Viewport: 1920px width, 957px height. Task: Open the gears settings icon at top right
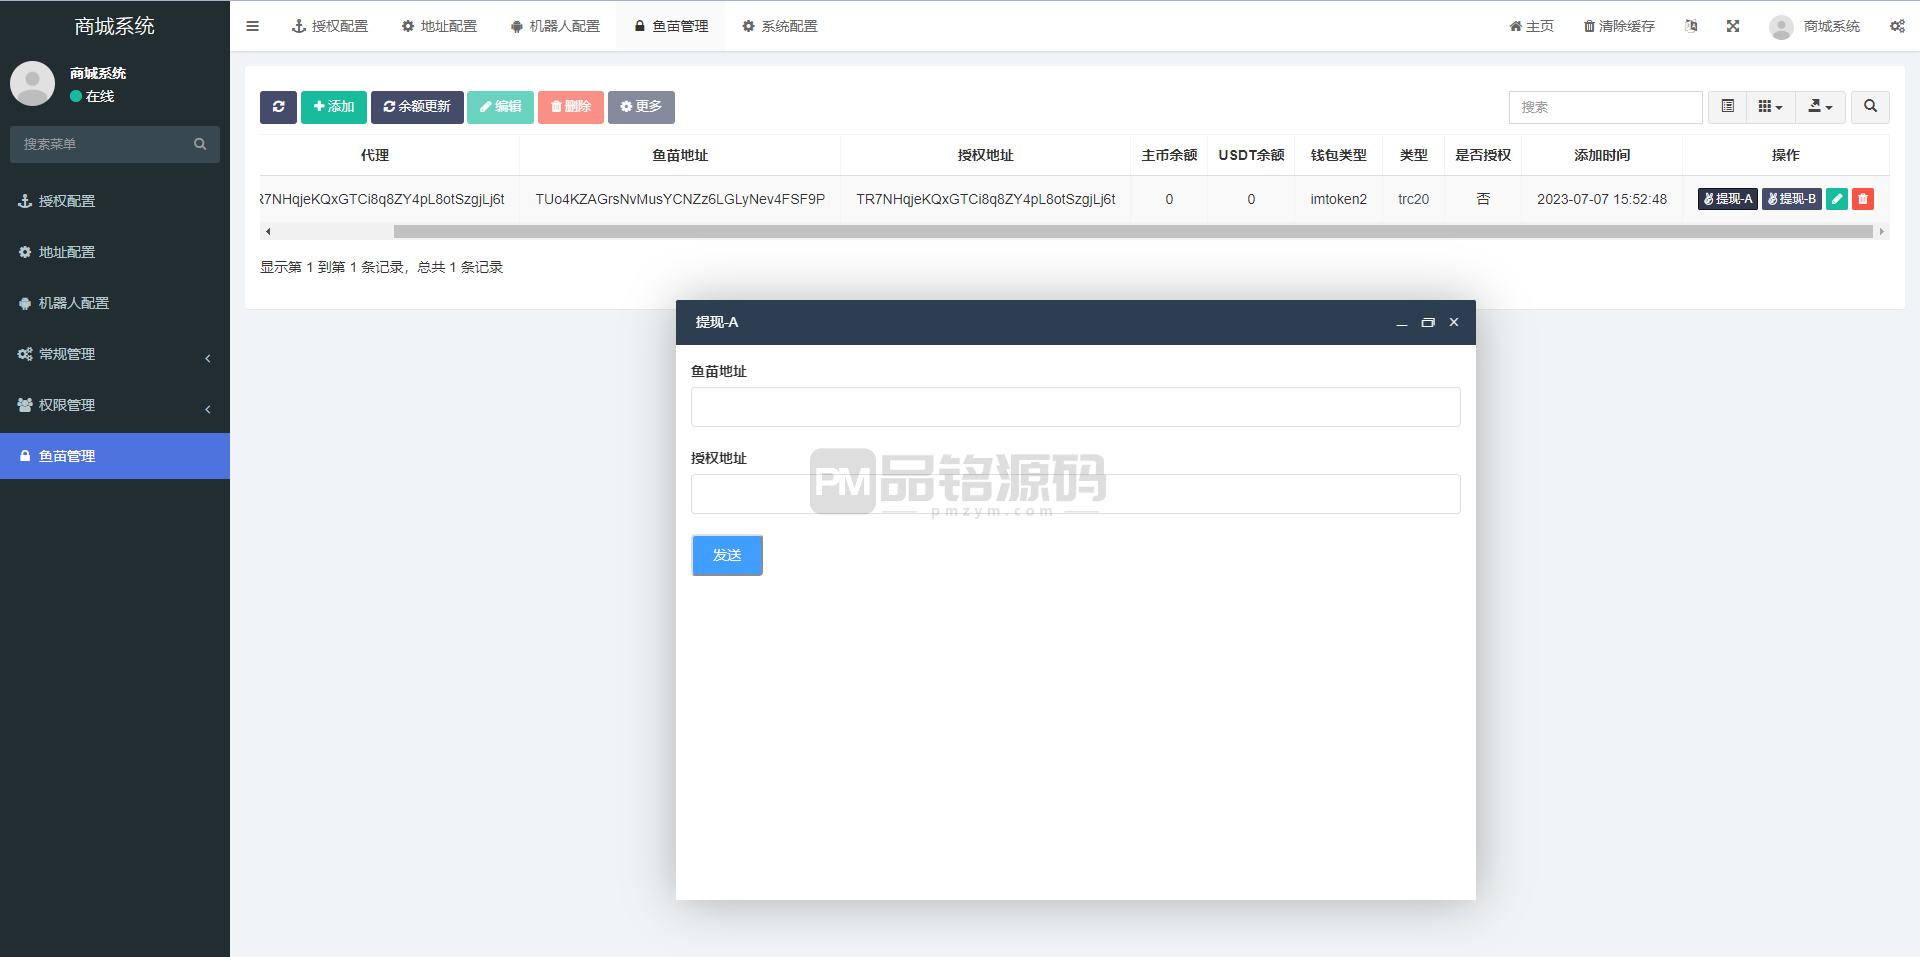point(1897,26)
